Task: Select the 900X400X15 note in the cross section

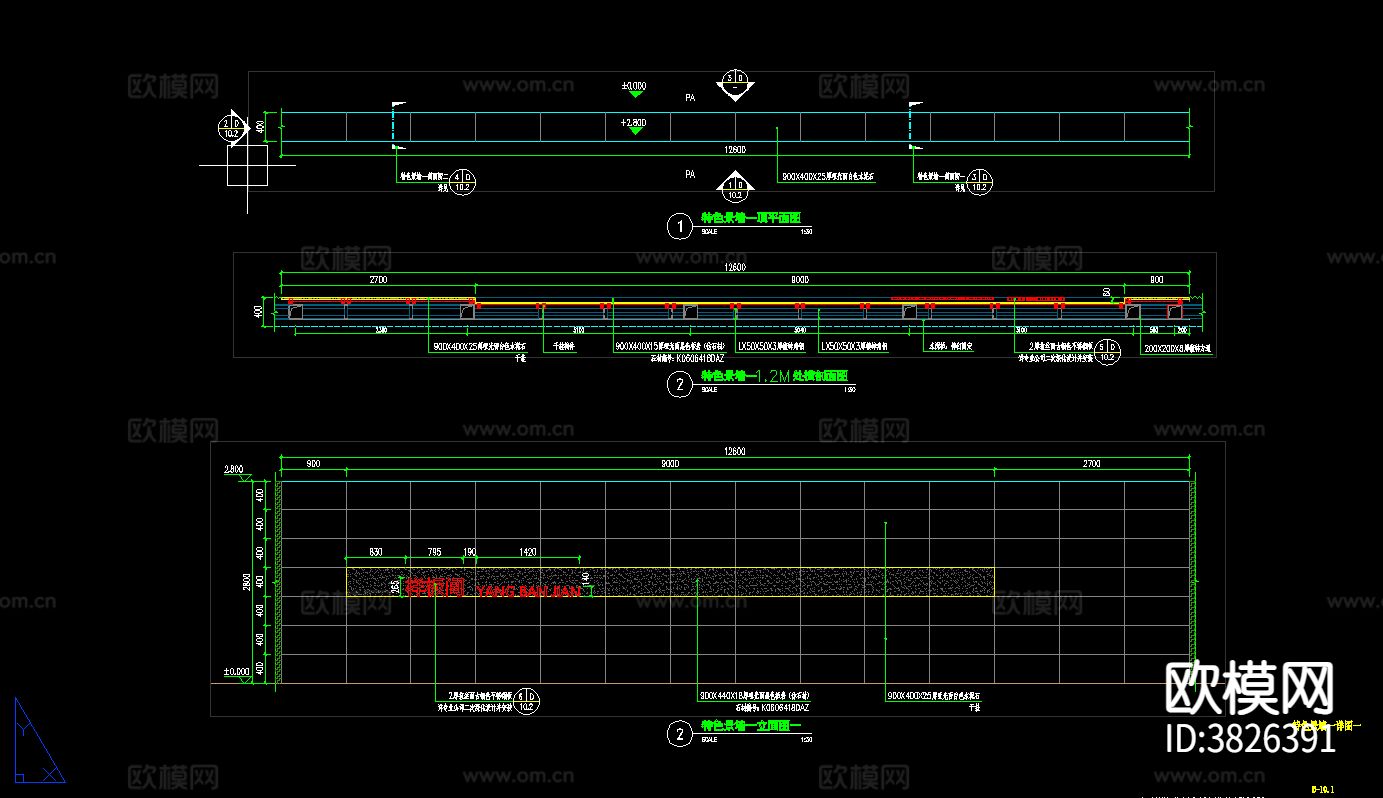Action: [670, 346]
